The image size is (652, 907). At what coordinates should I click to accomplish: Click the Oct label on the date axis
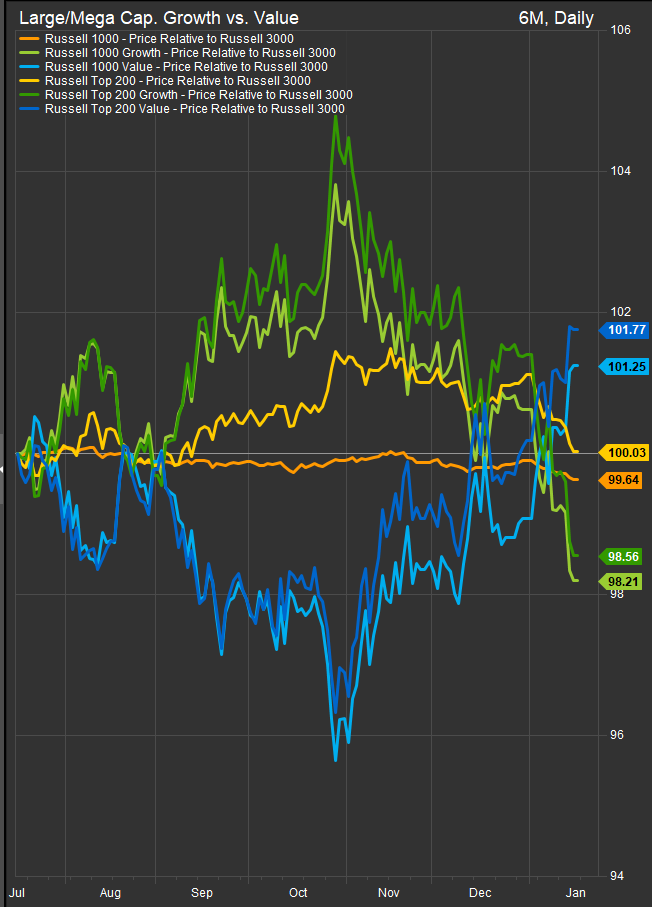point(298,890)
